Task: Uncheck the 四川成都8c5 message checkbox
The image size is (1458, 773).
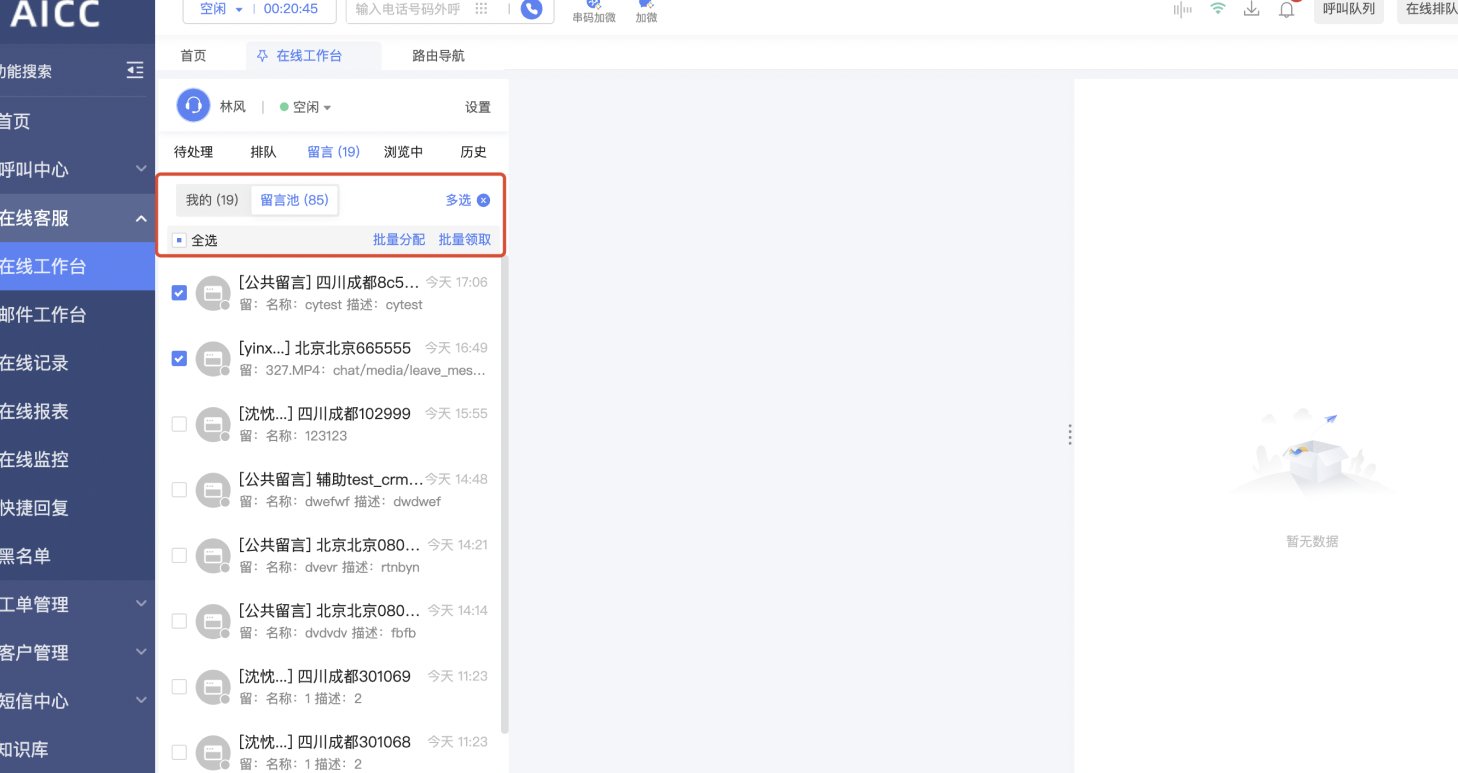Action: click(179, 293)
